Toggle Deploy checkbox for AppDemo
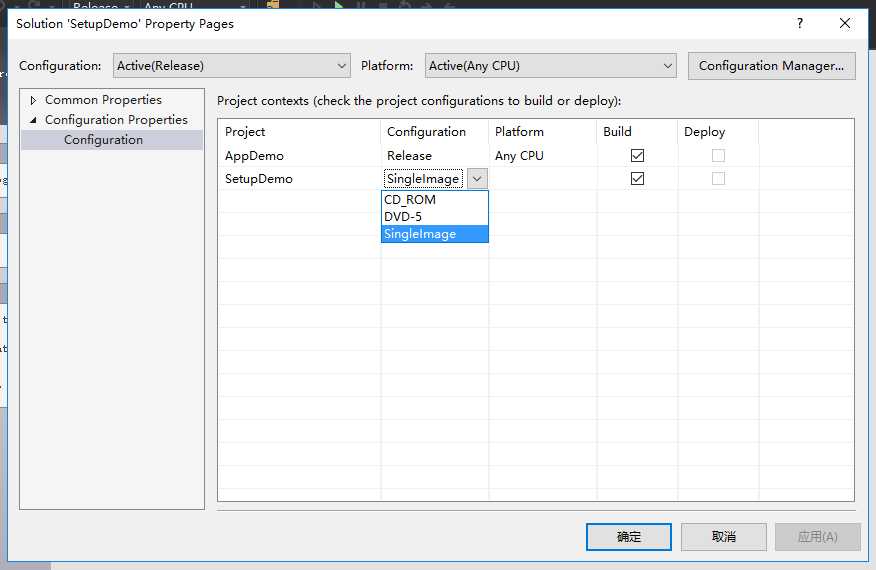 [x=718, y=155]
